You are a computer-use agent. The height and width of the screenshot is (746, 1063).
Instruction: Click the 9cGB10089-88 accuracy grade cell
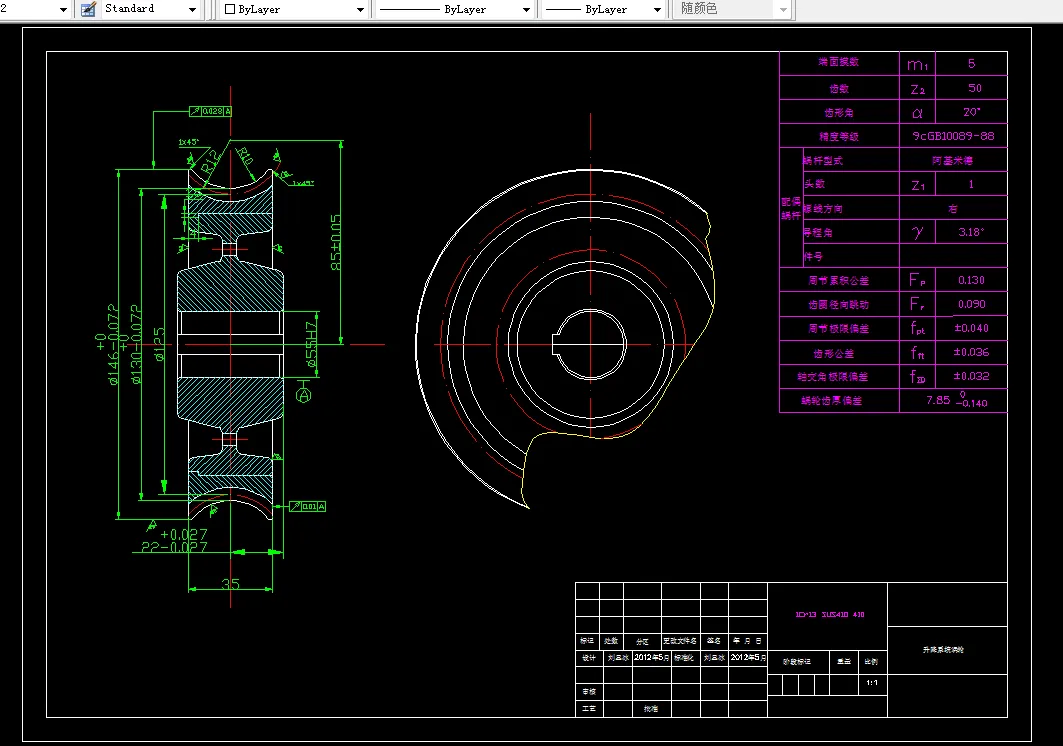point(953,136)
